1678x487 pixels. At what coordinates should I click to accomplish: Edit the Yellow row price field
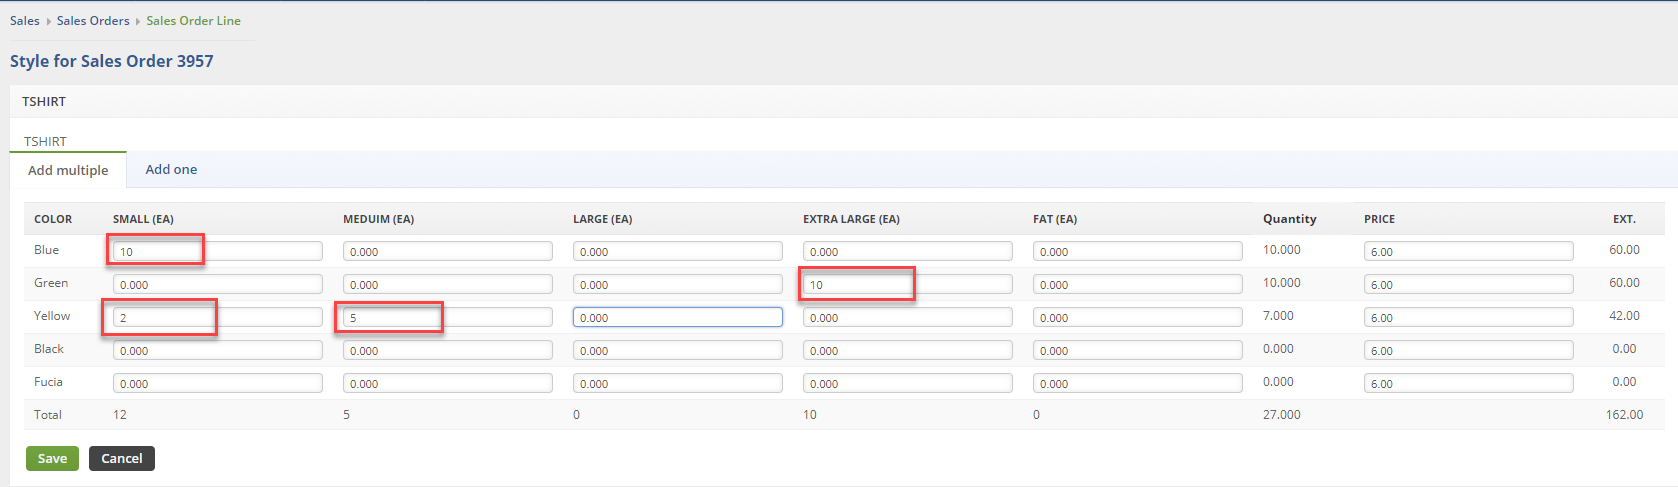pos(1469,317)
